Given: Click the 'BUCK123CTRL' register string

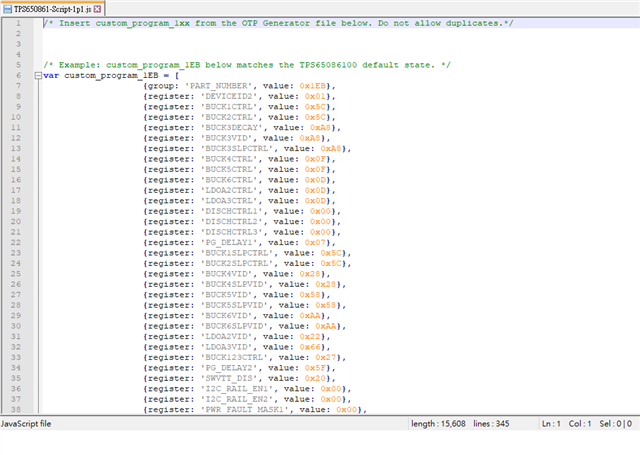Looking at the screenshot, I should pos(234,357).
